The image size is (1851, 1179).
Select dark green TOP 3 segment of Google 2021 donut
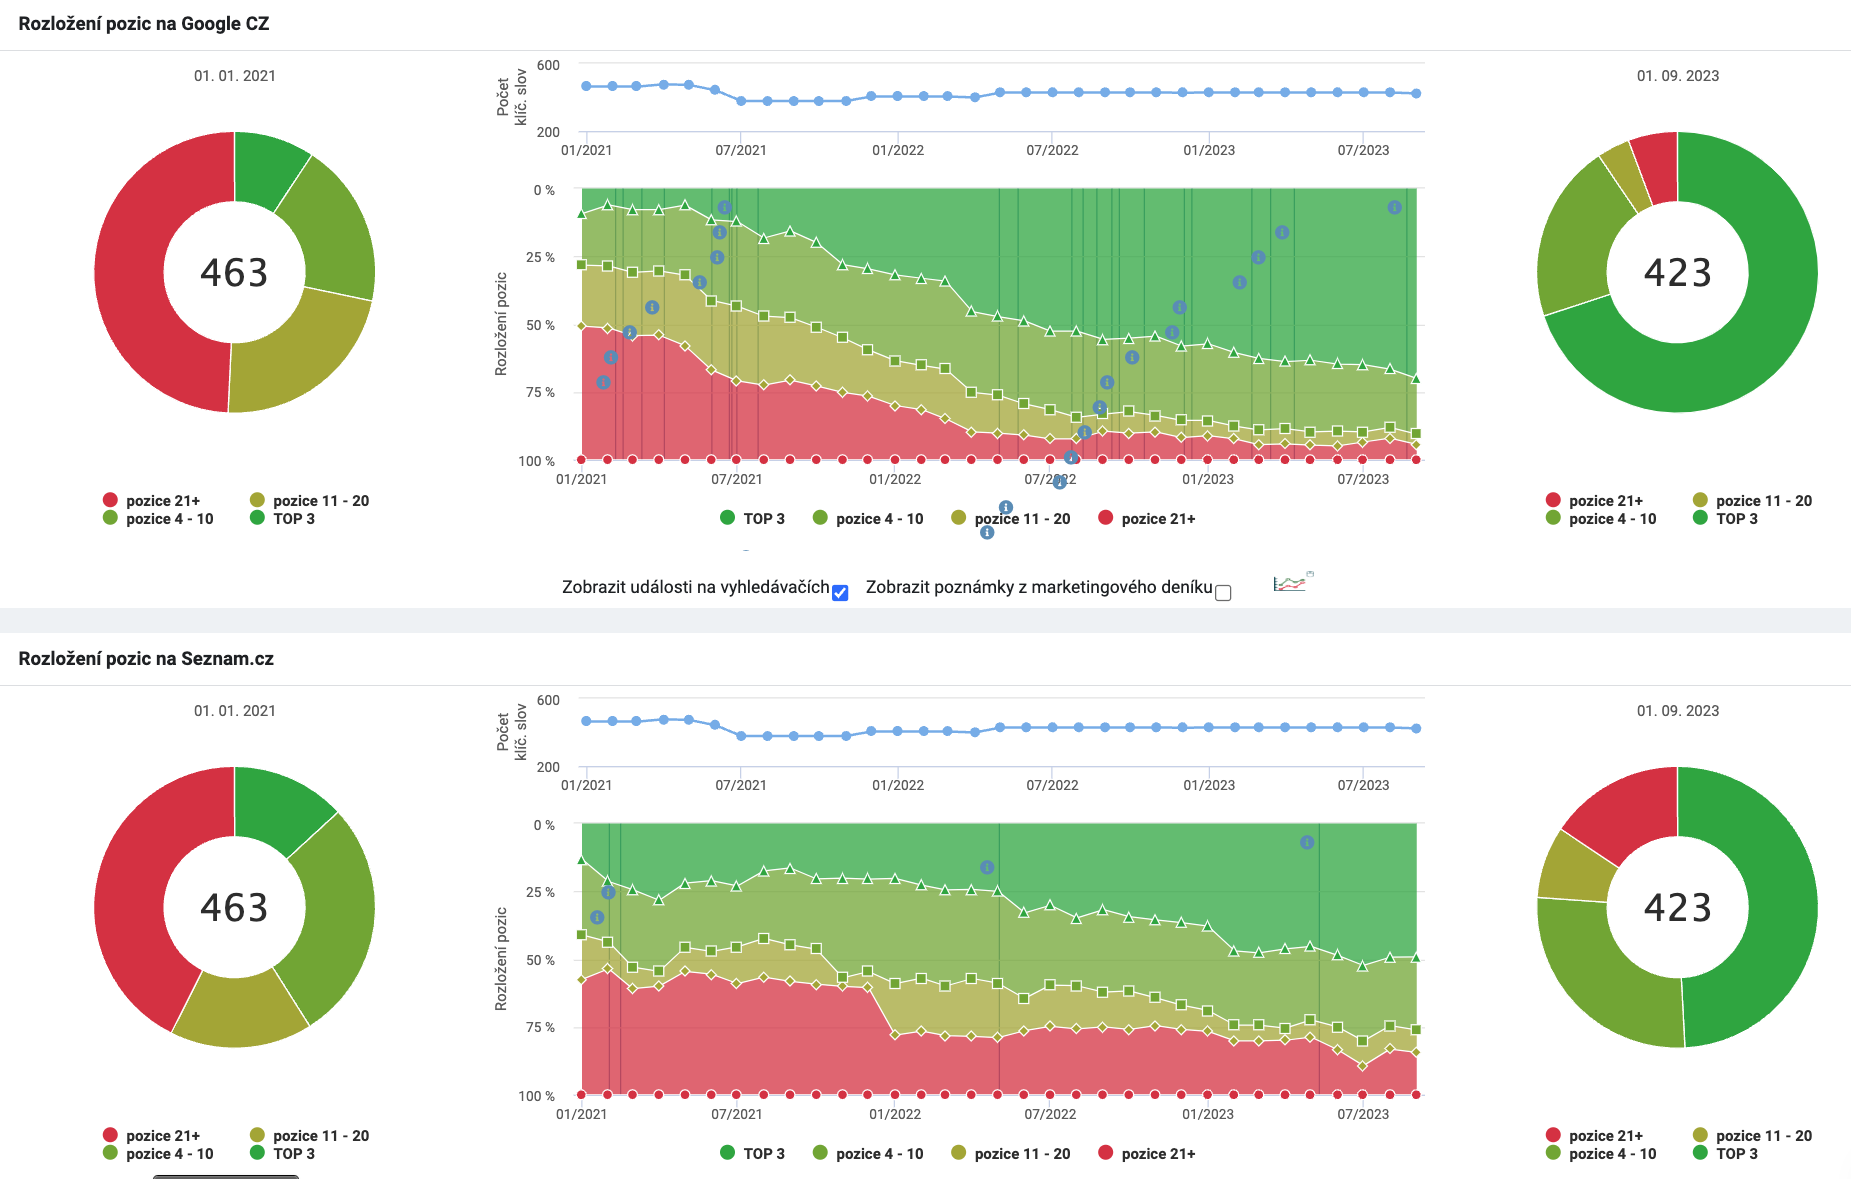266,172
